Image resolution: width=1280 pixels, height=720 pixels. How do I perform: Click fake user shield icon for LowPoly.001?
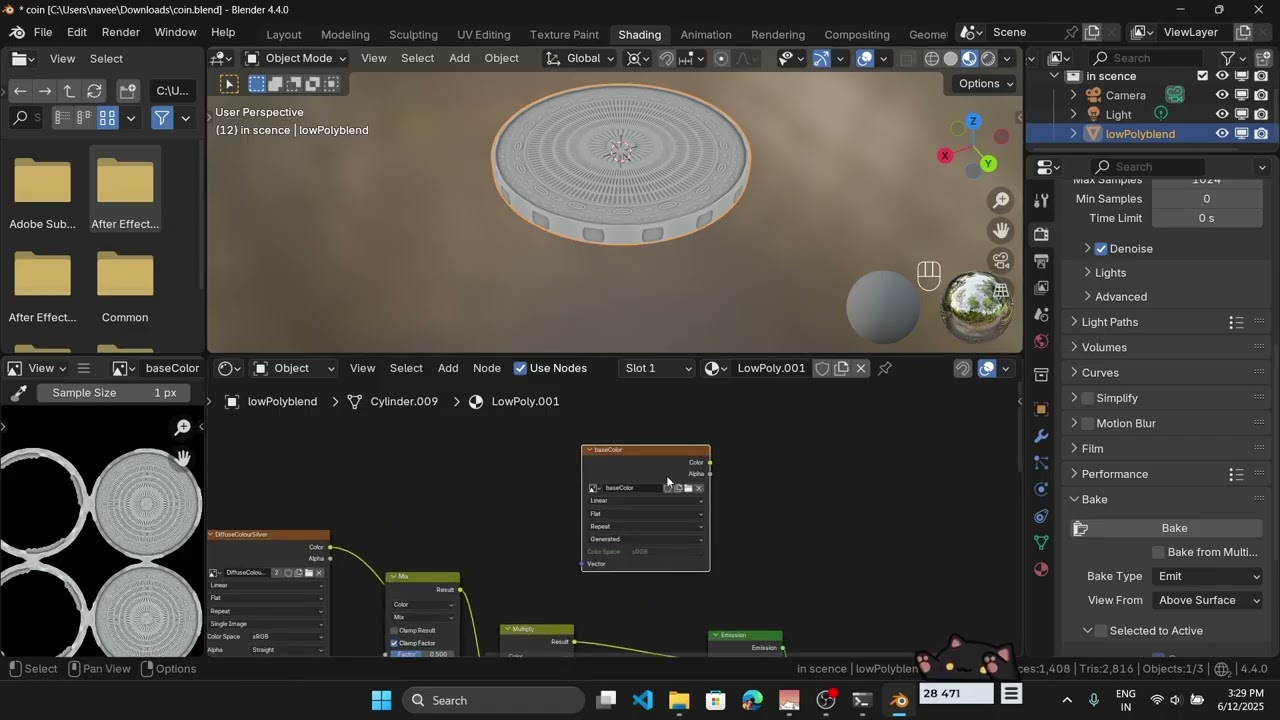822,368
